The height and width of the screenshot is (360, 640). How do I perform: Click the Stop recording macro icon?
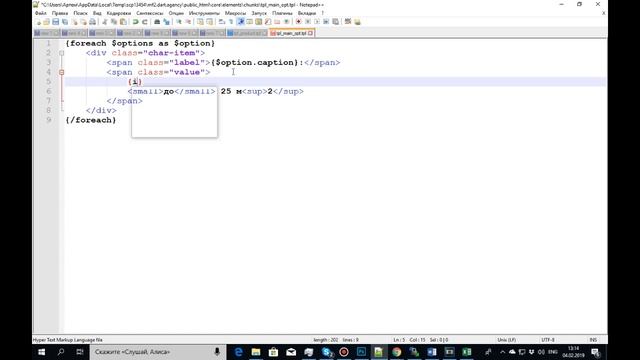pos(308,22)
